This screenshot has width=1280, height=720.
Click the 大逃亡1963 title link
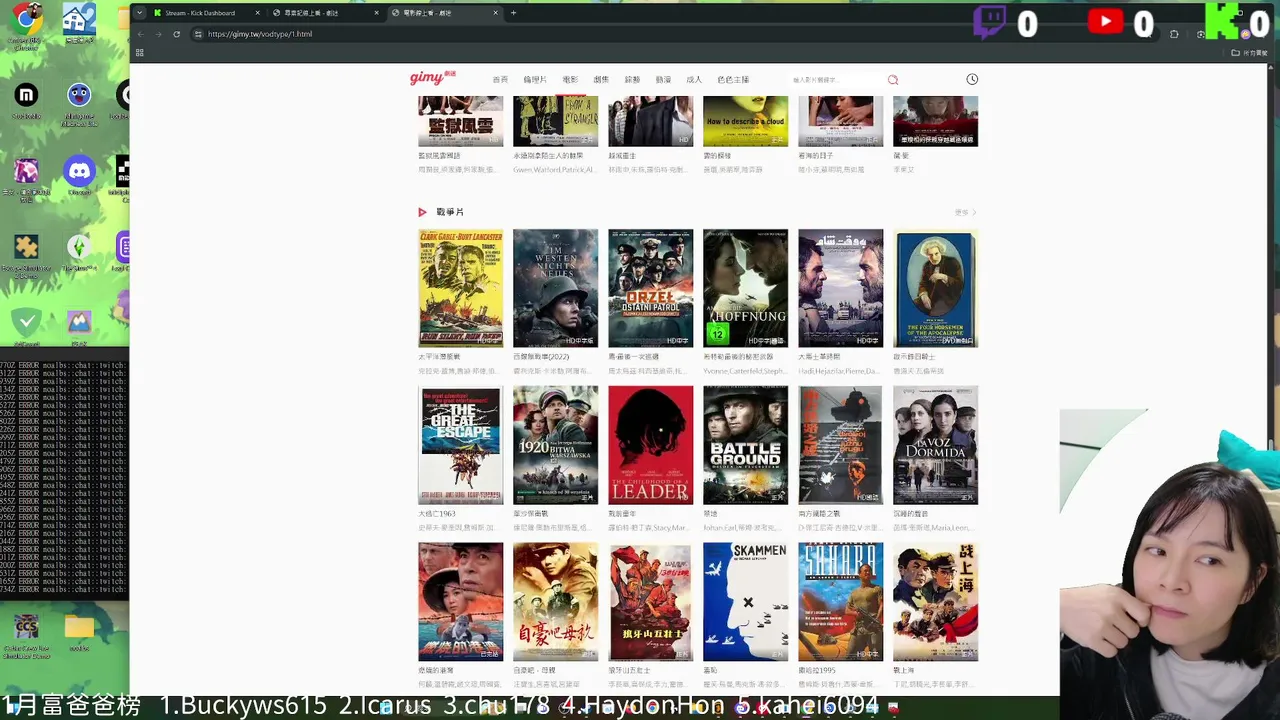[437, 514]
